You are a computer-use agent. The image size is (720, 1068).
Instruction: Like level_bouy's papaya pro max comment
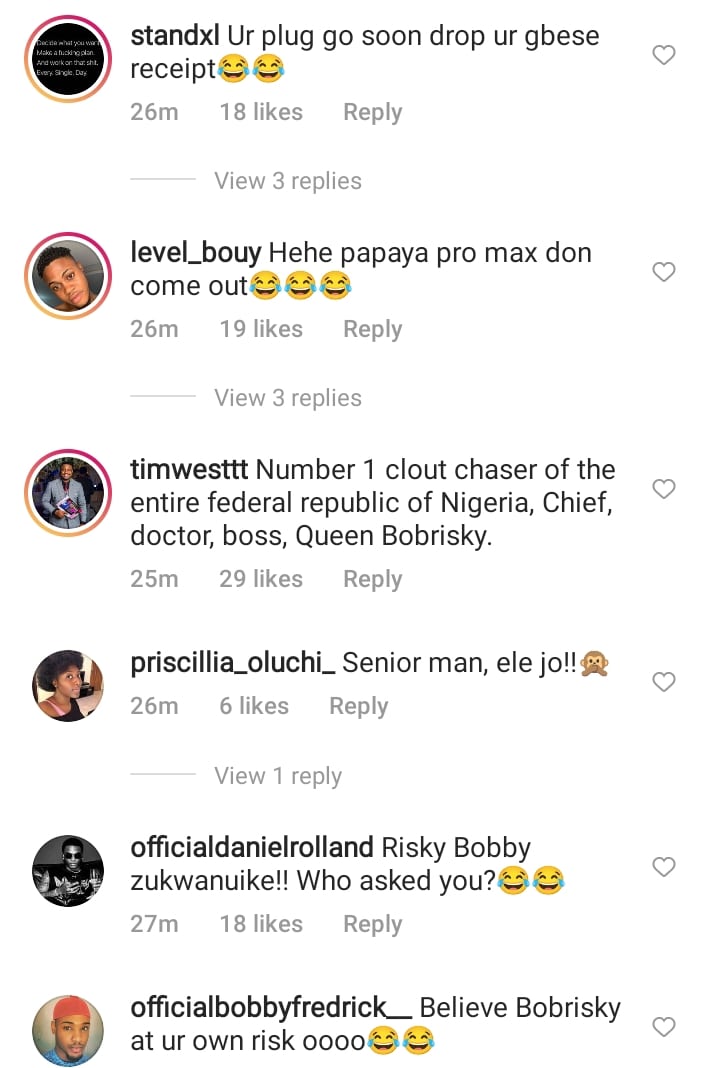tap(664, 272)
